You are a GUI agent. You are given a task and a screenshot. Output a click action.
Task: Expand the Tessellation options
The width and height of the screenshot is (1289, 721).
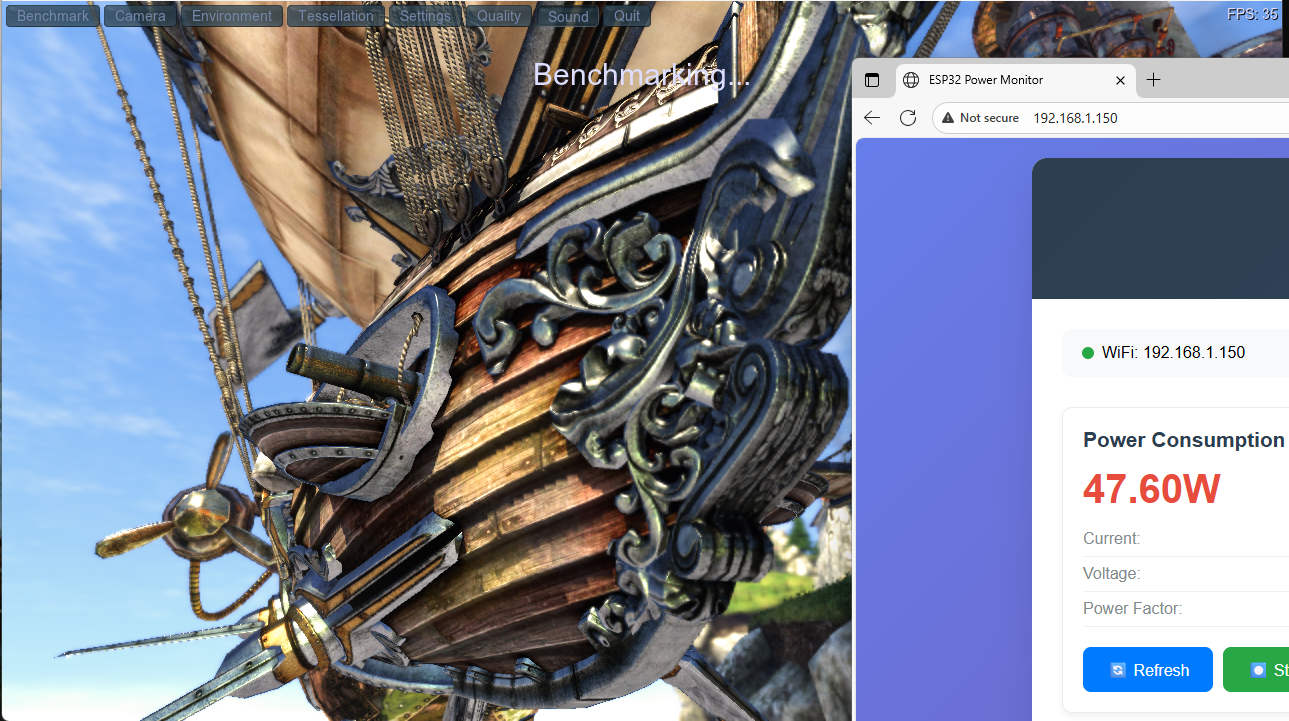pos(335,16)
